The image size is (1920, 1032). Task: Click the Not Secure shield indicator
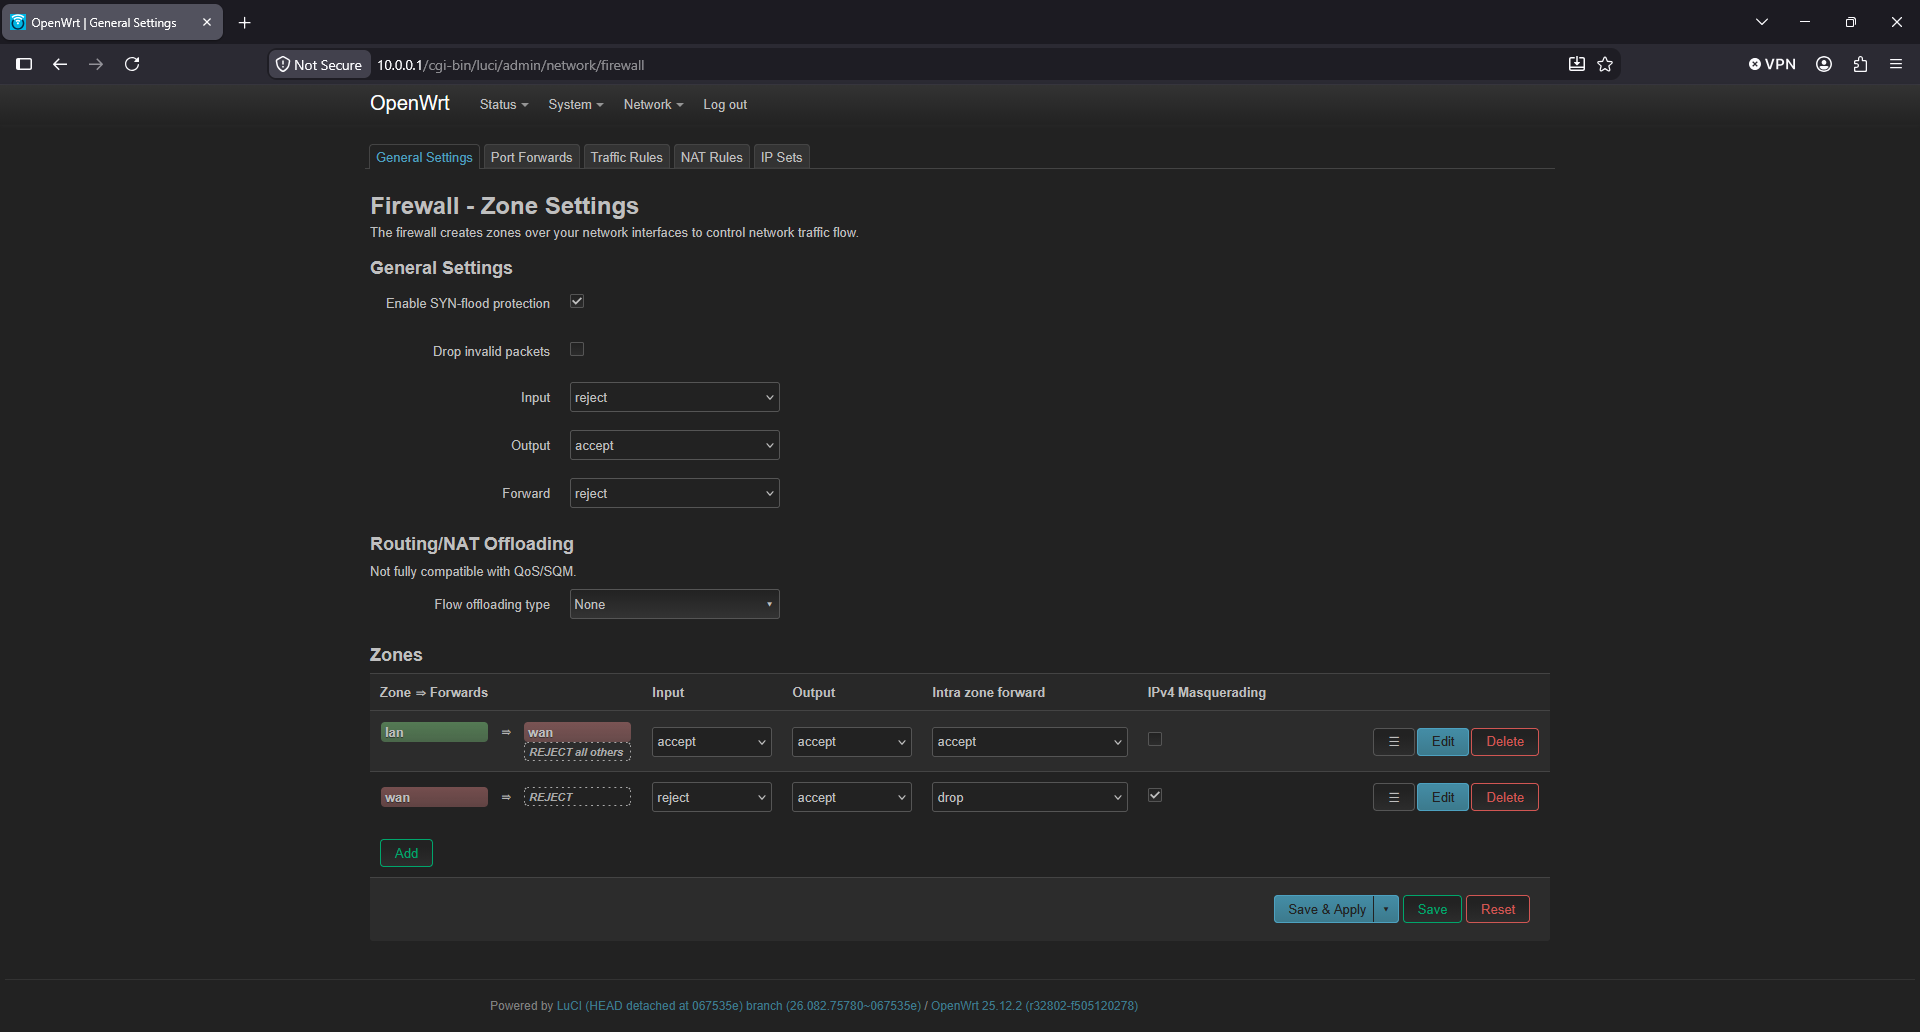(x=319, y=64)
